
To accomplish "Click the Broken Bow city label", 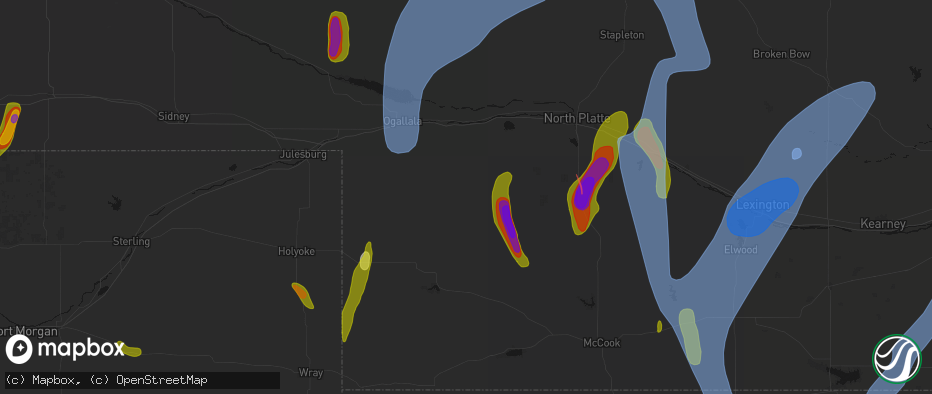I will coord(782,54).
